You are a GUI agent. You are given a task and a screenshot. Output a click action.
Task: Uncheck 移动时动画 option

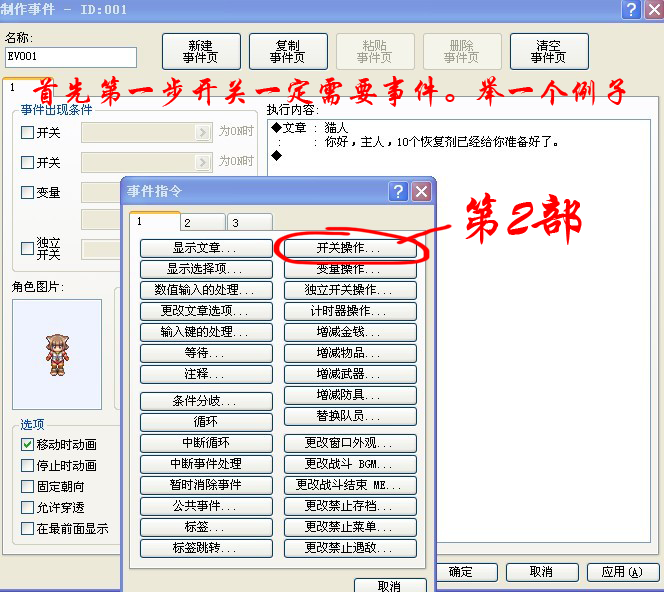[28, 444]
